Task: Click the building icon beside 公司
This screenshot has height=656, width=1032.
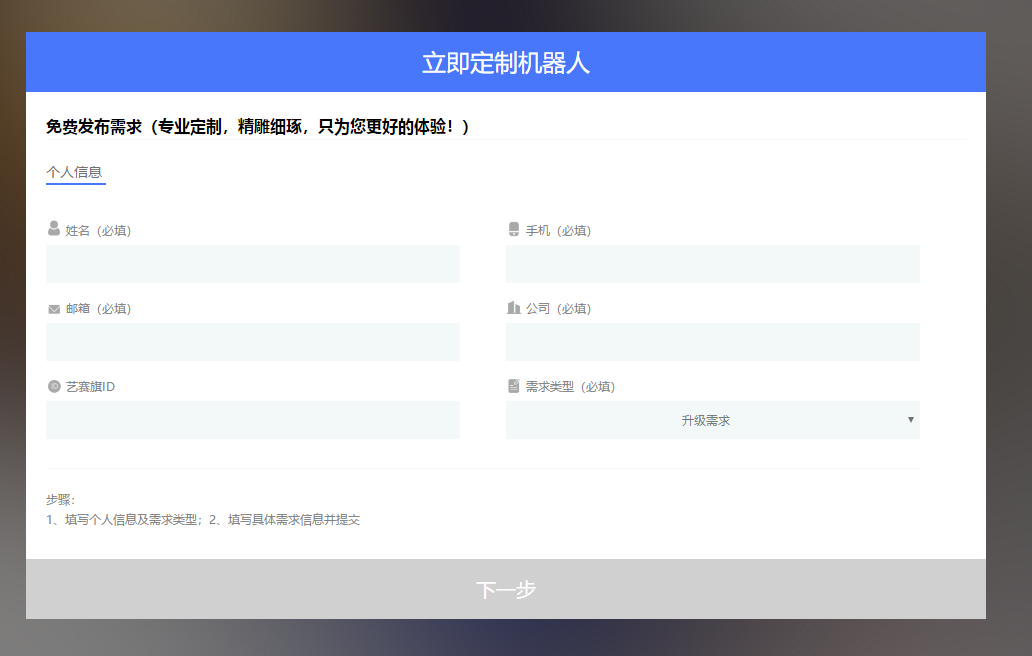Action: [x=514, y=308]
